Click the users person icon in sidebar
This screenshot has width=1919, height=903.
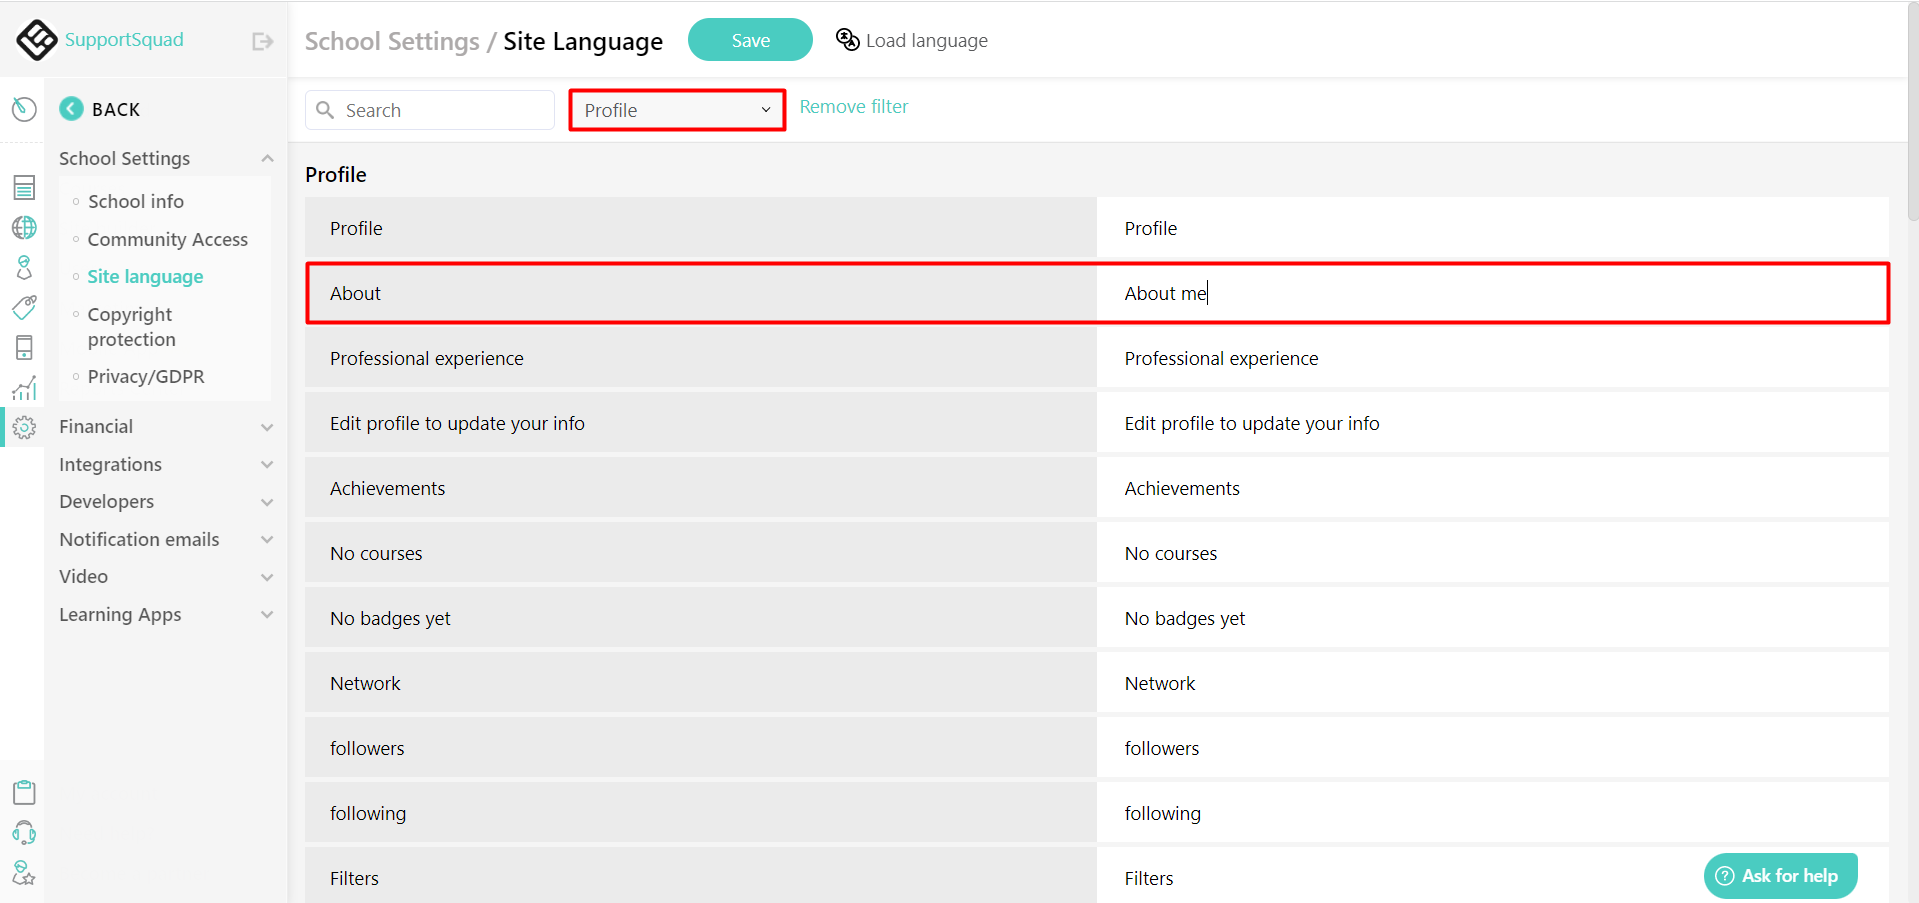tap(24, 267)
